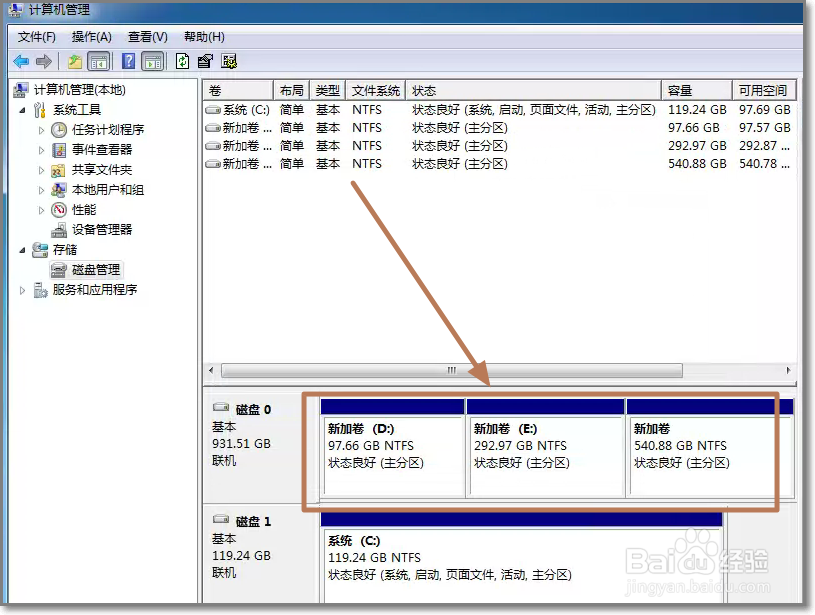This screenshot has width=815, height=615.
Task: Click the 事件查看器 icon
Action: click(59, 150)
